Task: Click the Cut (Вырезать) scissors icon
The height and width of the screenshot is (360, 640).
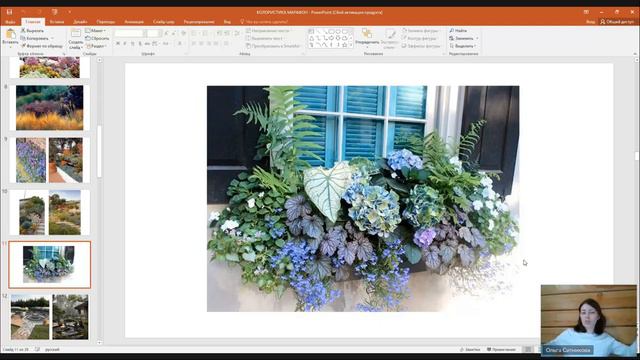Action: [23, 31]
